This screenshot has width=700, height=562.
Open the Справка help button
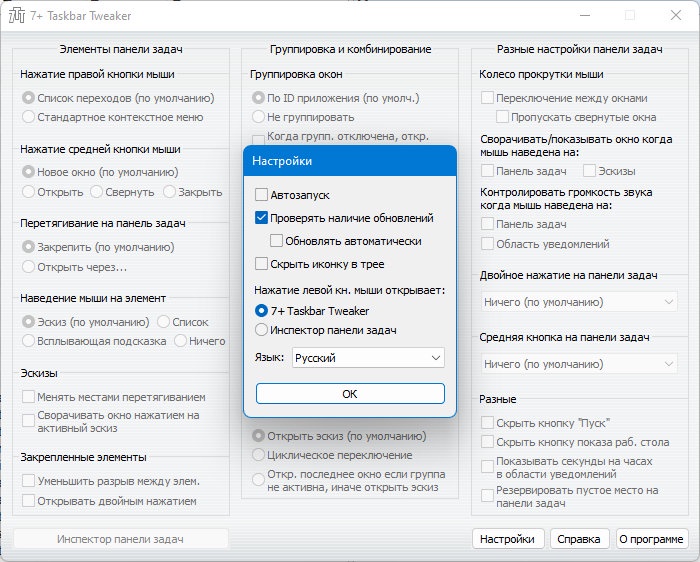pyautogui.click(x=579, y=539)
